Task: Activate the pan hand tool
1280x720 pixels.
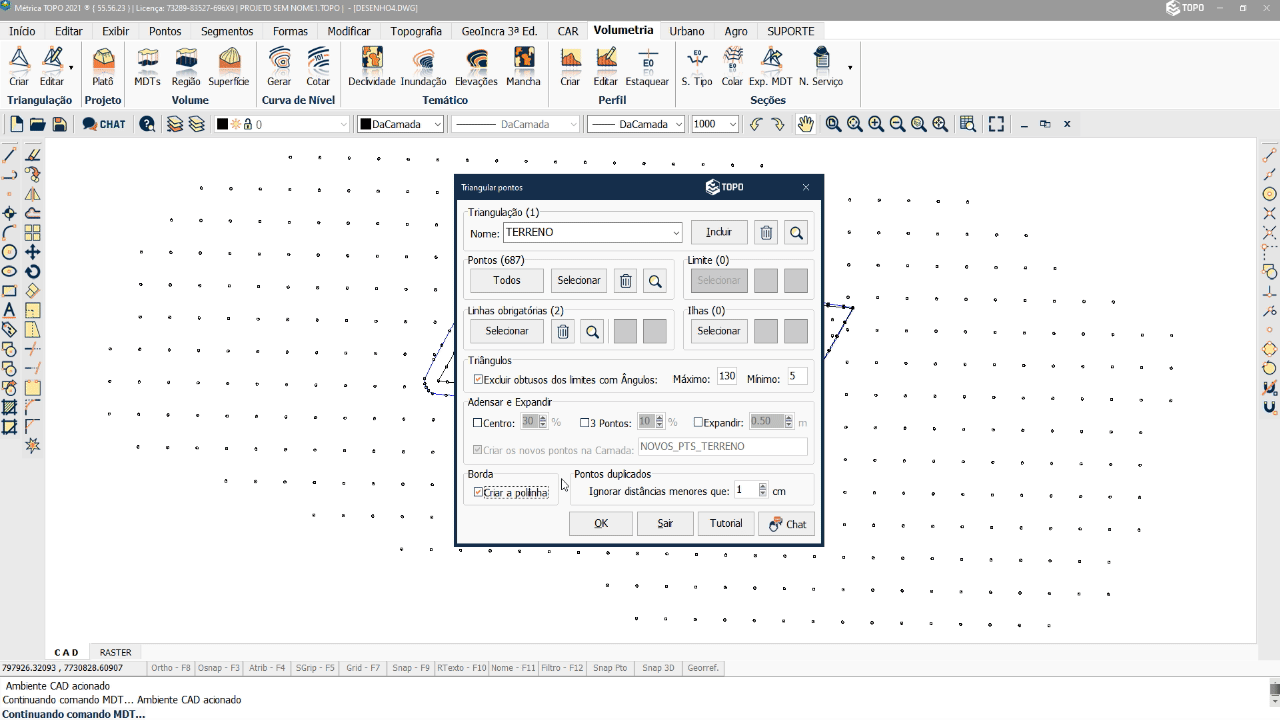Action: coord(805,124)
